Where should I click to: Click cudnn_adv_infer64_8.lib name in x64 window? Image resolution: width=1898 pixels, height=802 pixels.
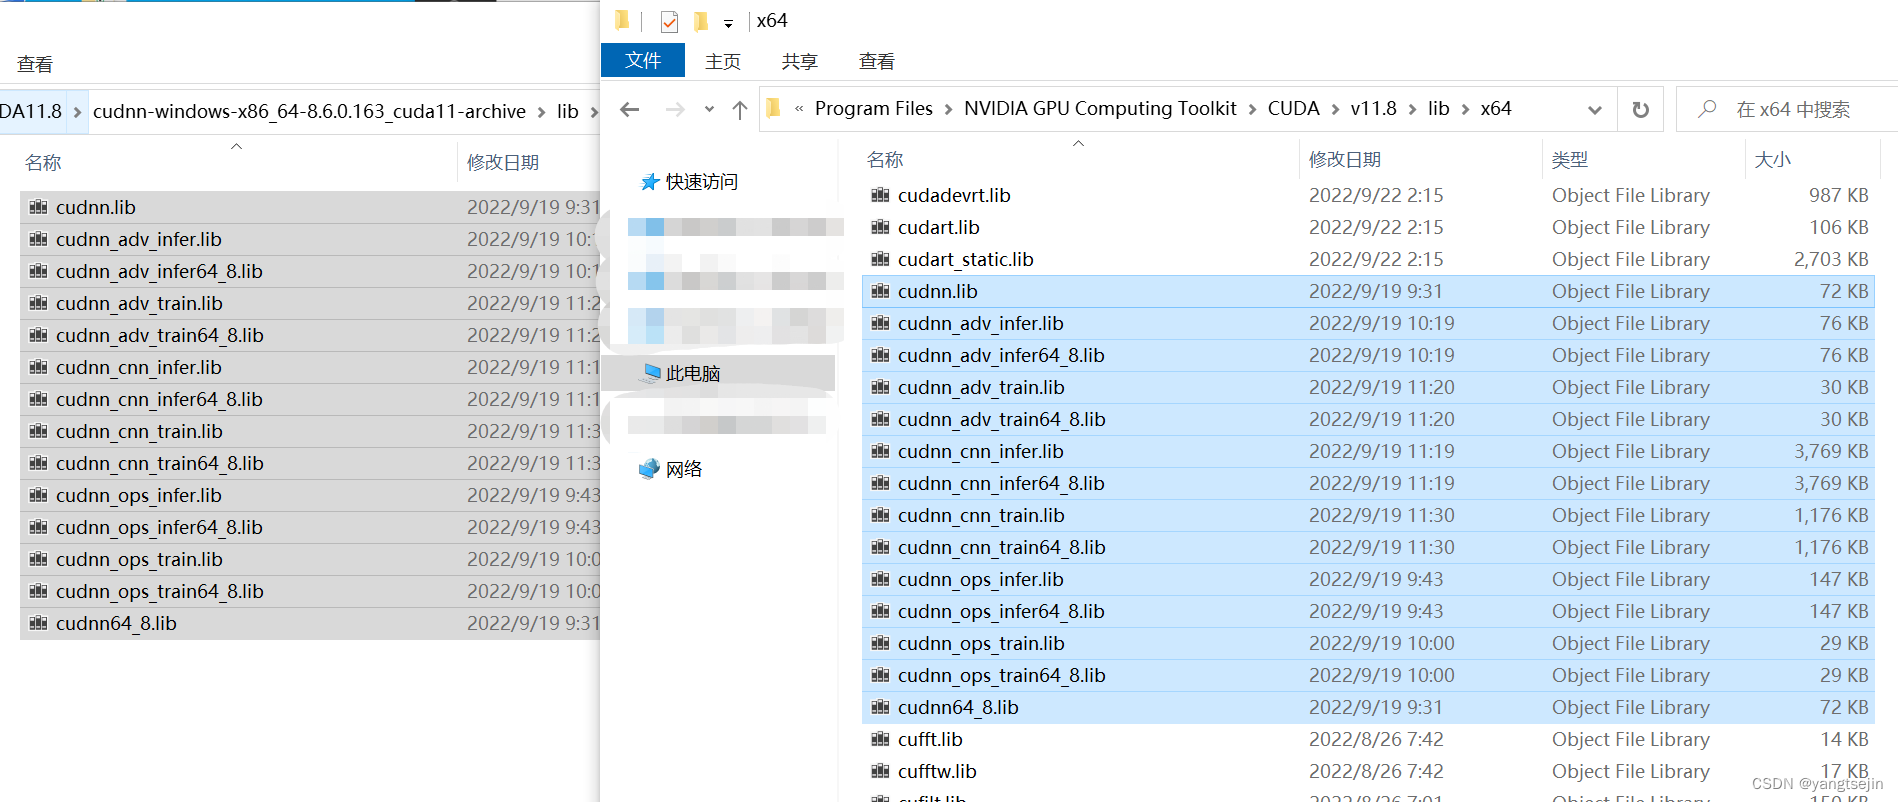(1001, 355)
